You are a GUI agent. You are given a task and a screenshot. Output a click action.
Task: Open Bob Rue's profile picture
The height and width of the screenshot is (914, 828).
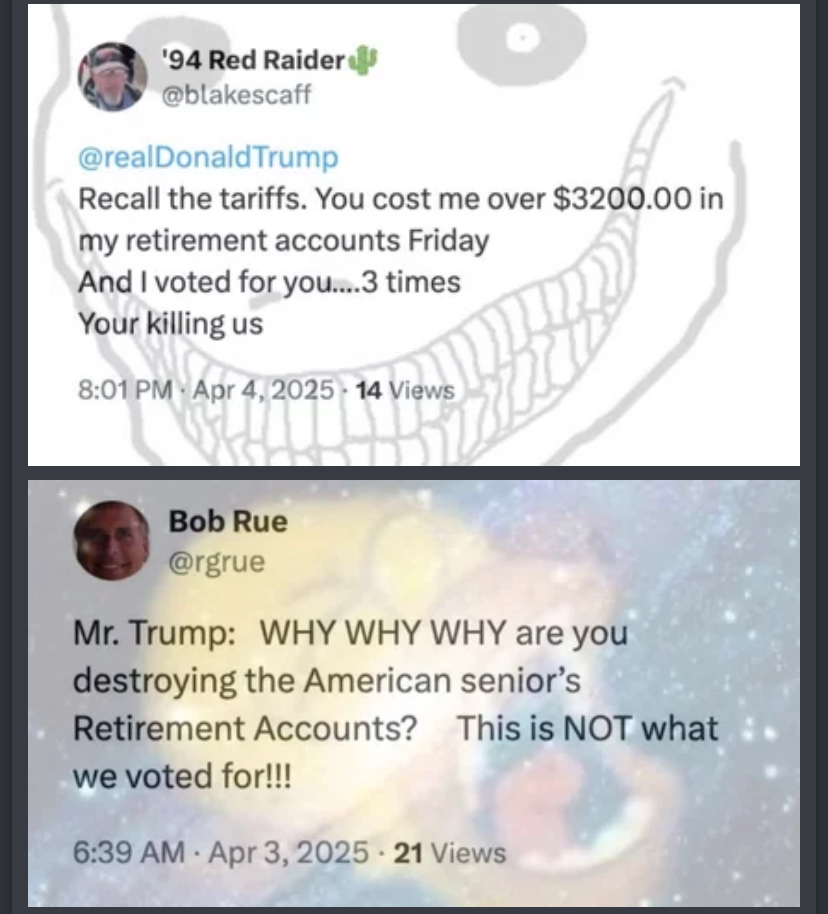(x=111, y=540)
